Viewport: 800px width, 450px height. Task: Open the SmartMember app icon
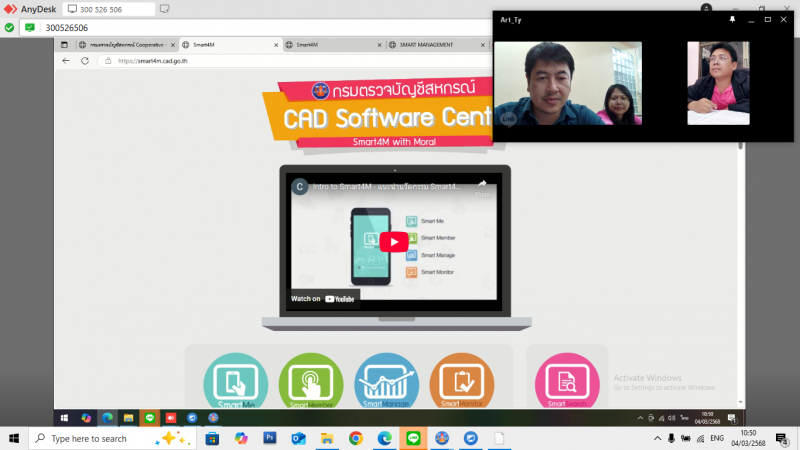pyautogui.click(x=311, y=381)
